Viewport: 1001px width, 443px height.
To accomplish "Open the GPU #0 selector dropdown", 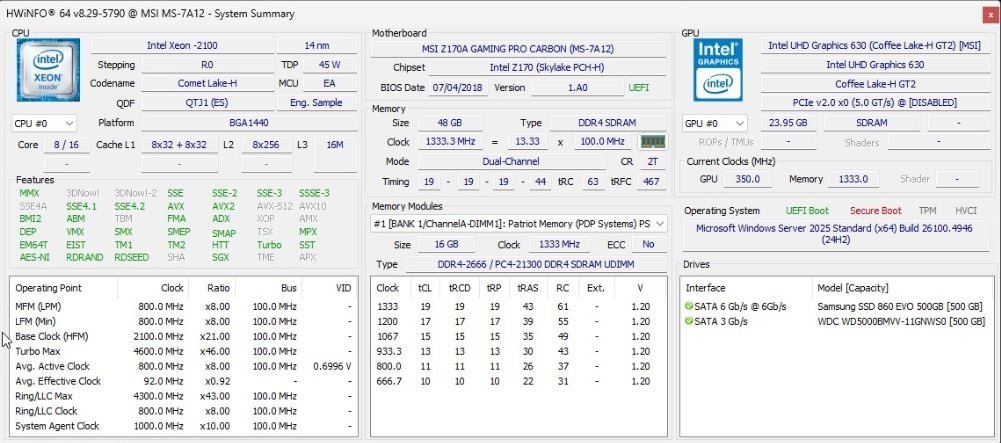I will (715, 123).
